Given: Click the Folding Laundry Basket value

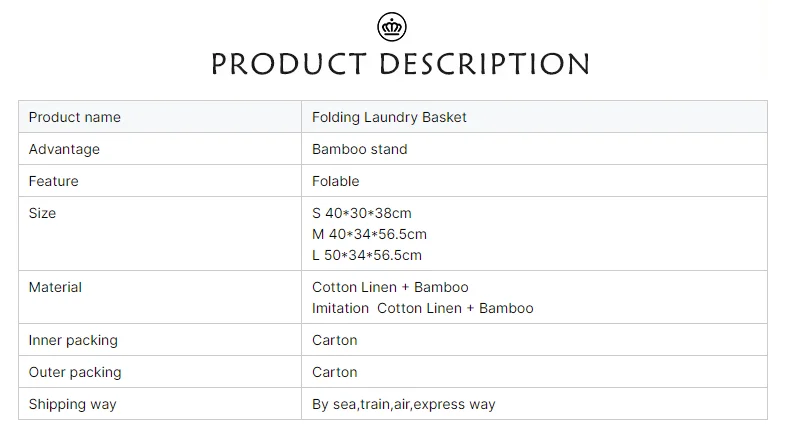Looking at the screenshot, I should click(389, 117).
